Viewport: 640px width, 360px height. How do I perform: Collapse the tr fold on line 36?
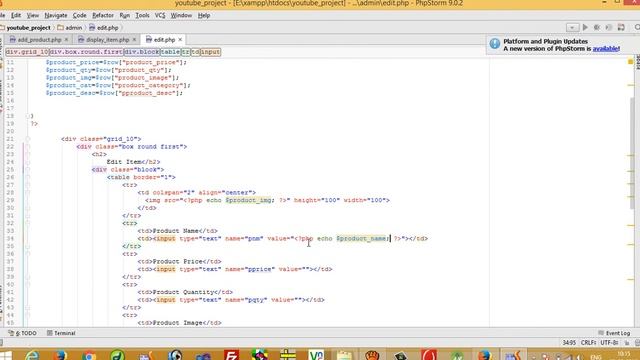click(x=27, y=254)
